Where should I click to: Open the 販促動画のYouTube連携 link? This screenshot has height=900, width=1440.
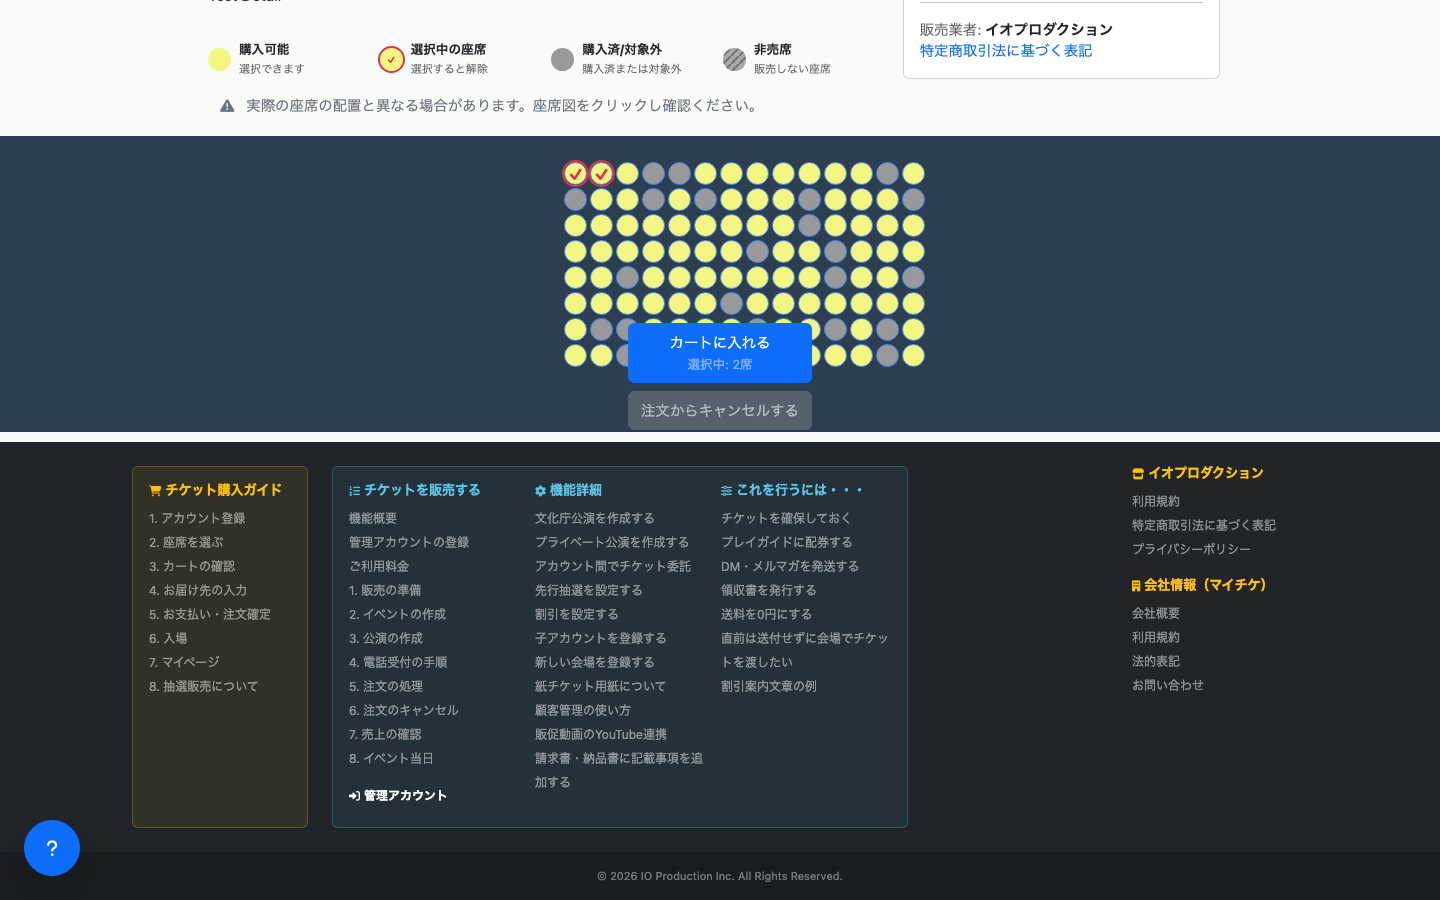coord(601,734)
